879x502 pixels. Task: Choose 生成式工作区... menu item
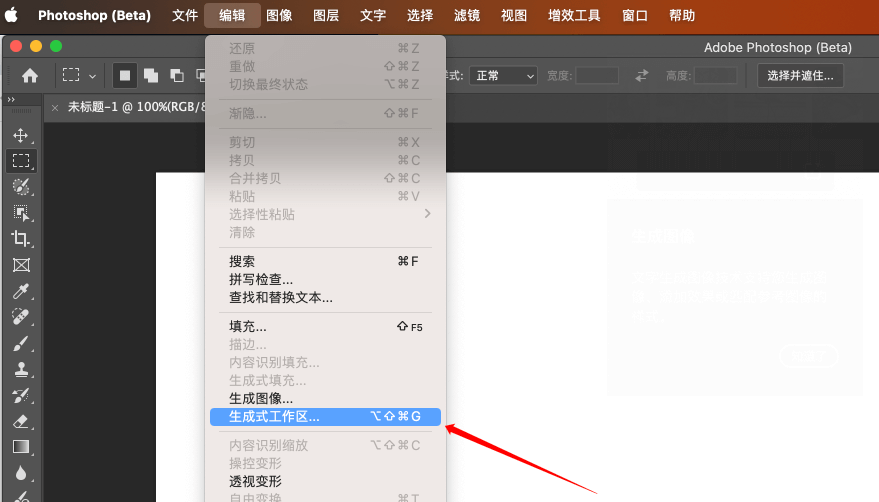click(x=325, y=417)
